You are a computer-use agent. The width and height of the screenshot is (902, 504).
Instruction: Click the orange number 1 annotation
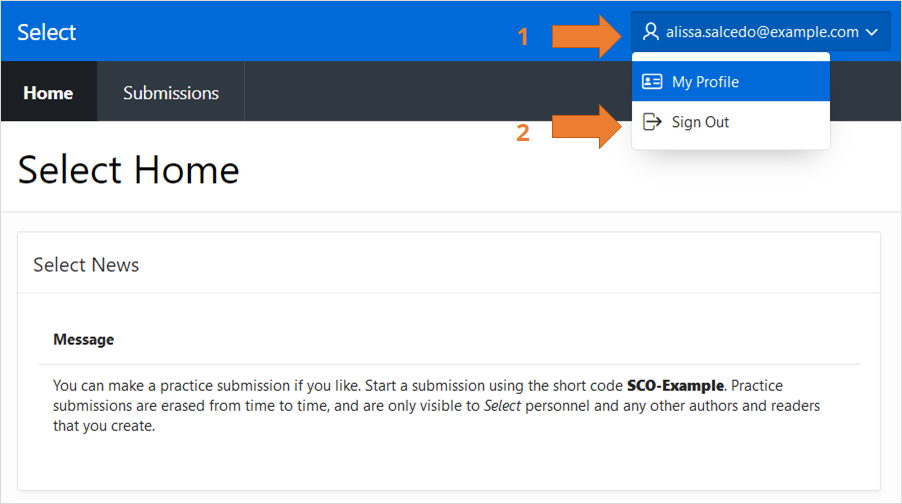(522, 38)
